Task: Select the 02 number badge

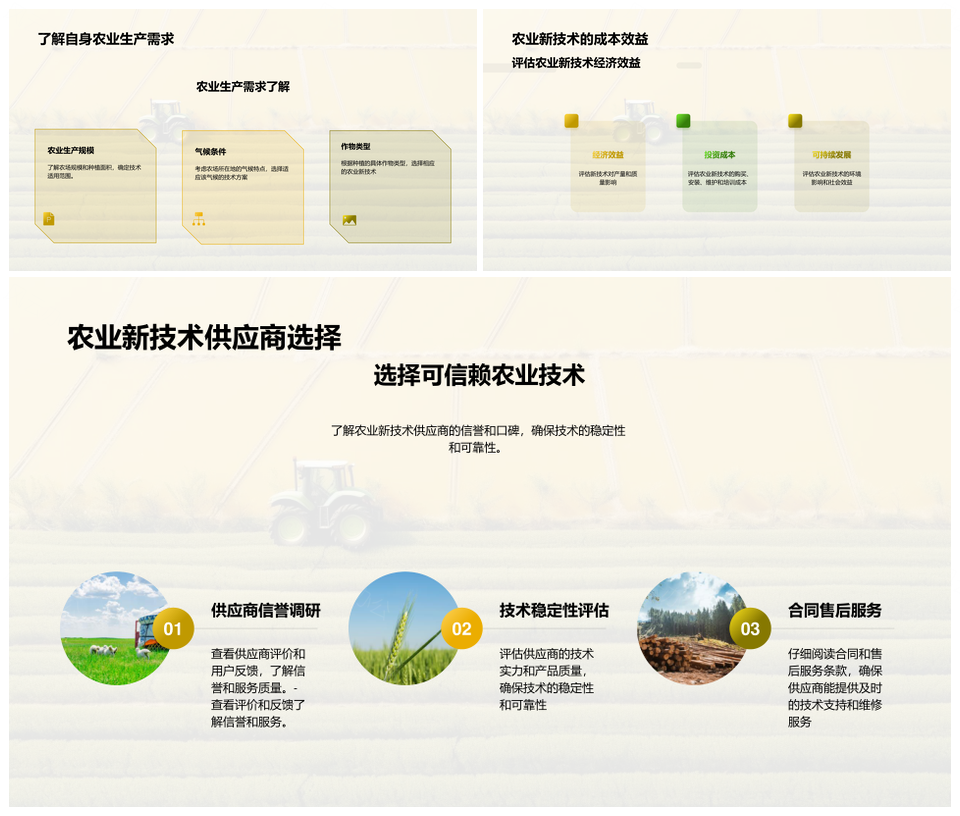Action: tap(461, 629)
